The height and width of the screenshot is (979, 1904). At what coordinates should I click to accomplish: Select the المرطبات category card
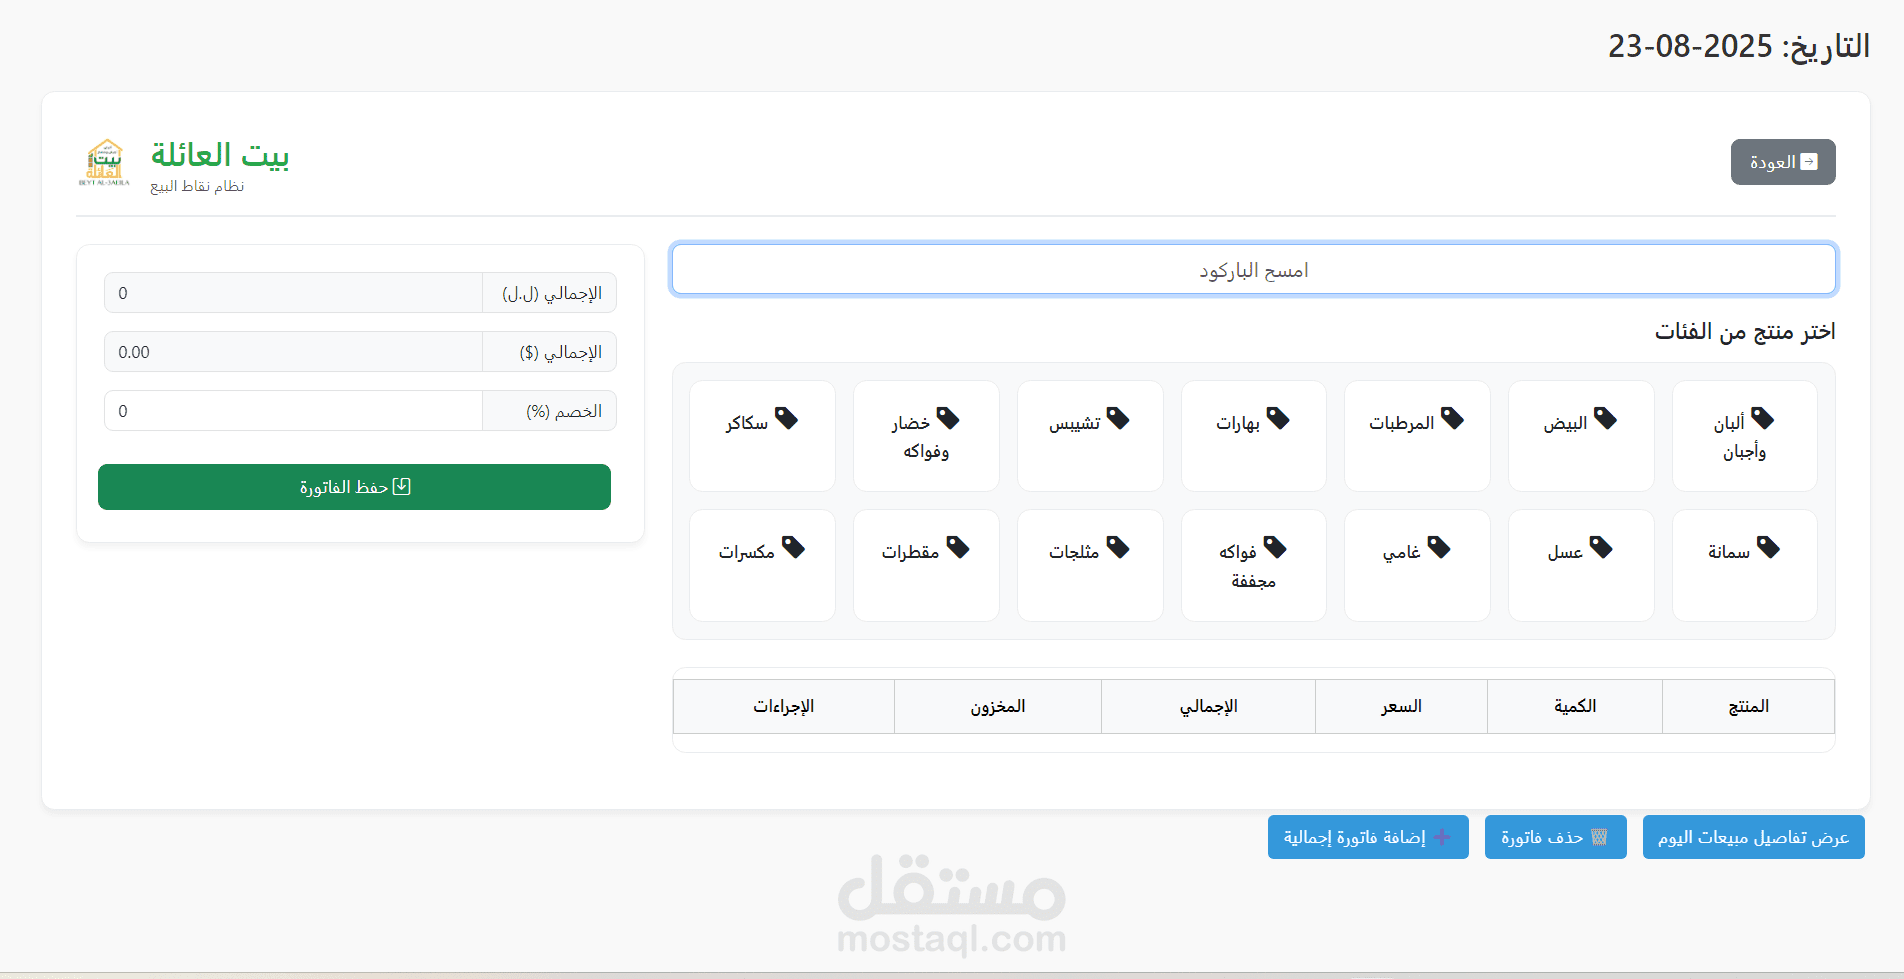1417,436
